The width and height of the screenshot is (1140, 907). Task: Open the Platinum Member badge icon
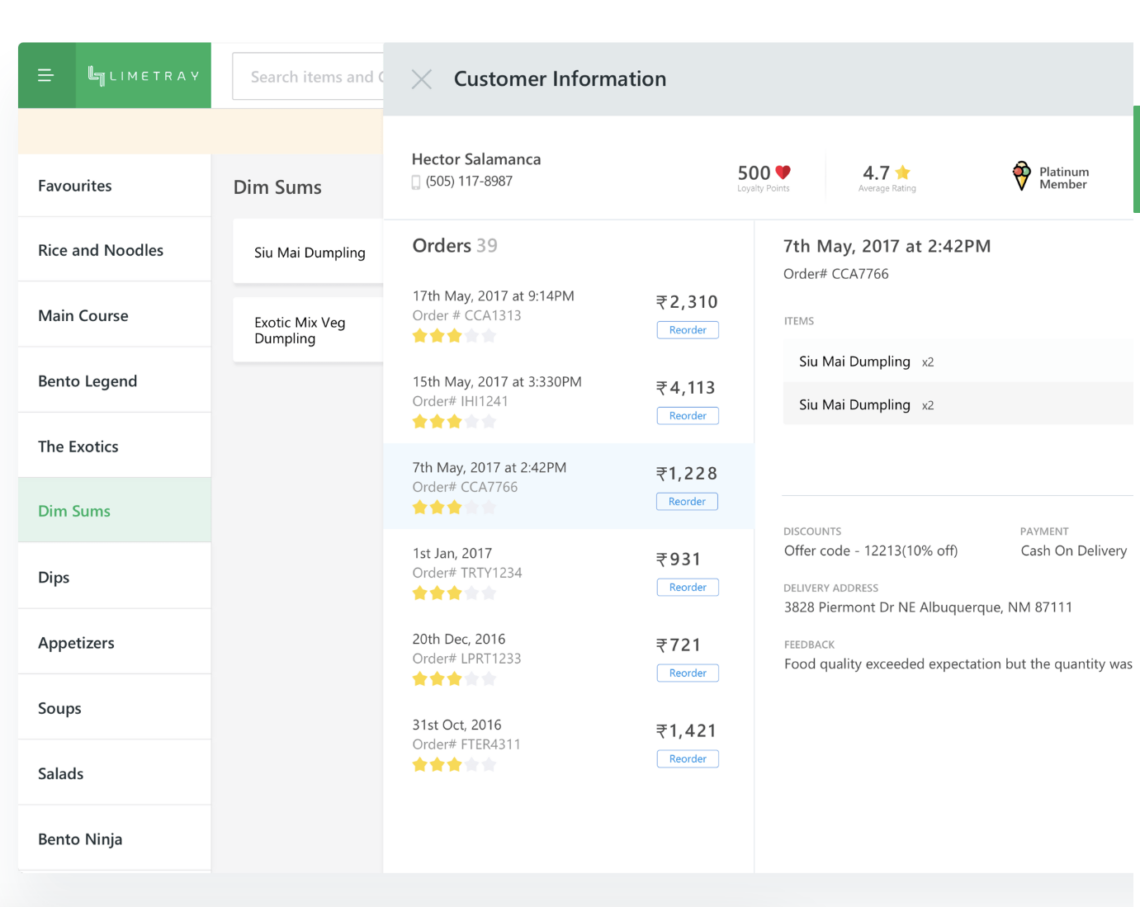click(x=1021, y=176)
